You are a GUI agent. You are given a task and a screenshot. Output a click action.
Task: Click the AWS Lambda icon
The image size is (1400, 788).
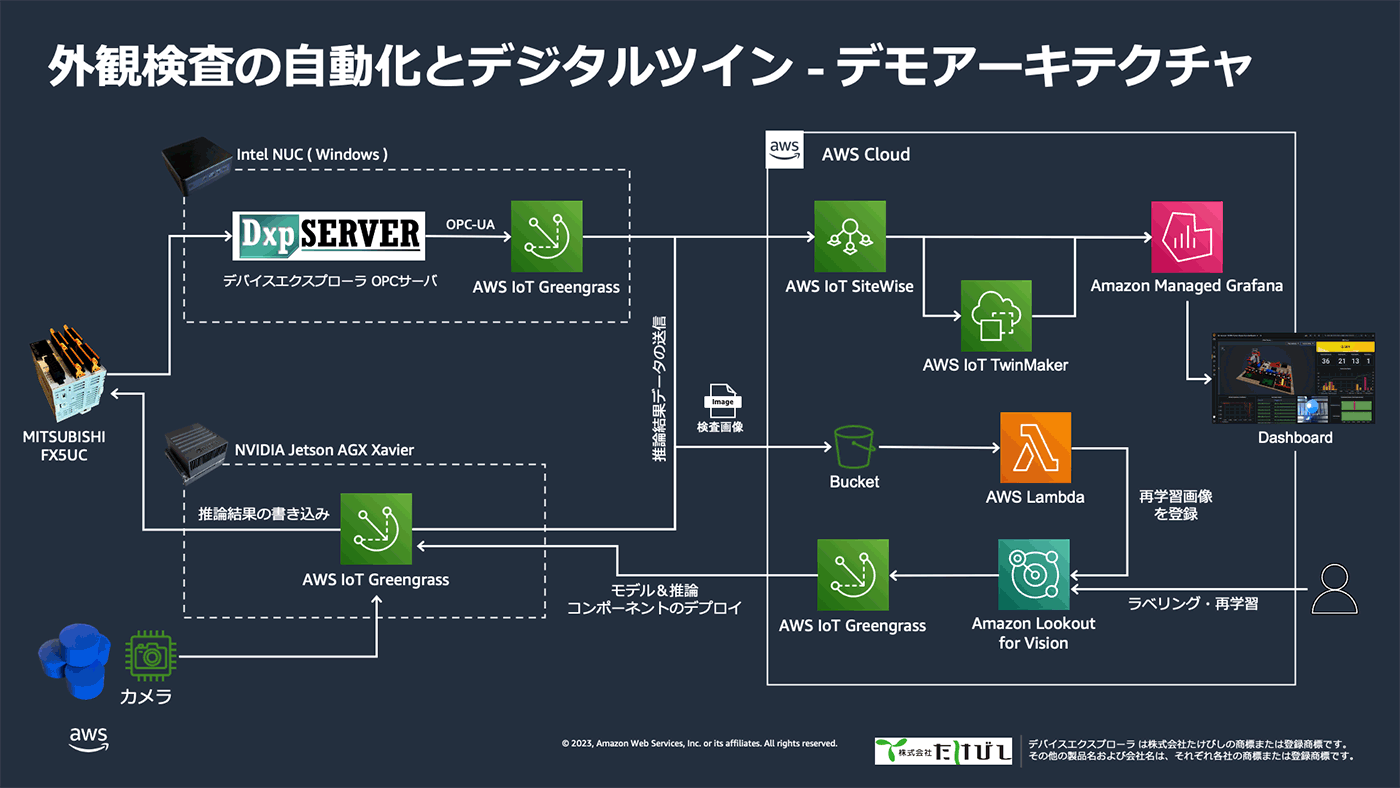(x=1035, y=447)
